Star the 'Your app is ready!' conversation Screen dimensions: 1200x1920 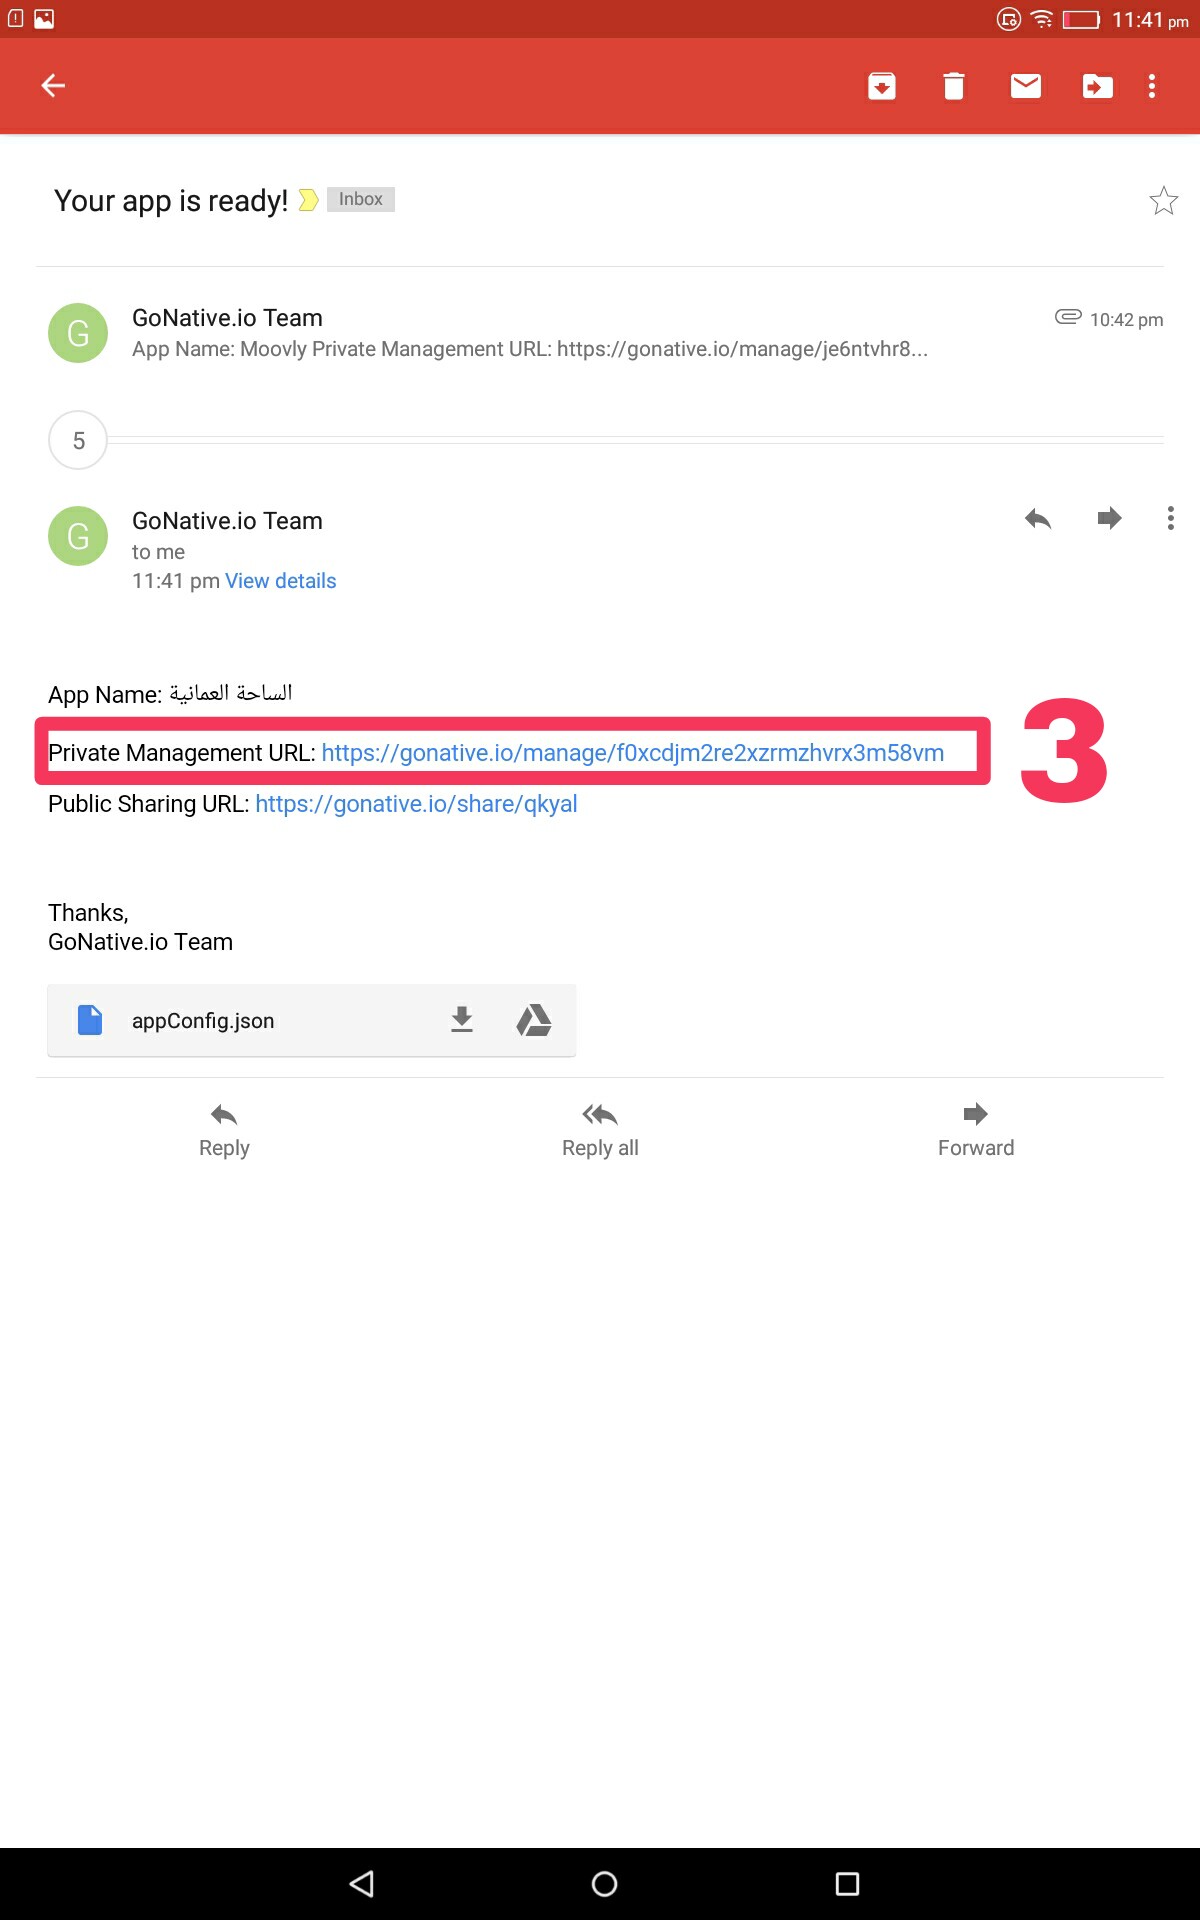tap(1163, 201)
